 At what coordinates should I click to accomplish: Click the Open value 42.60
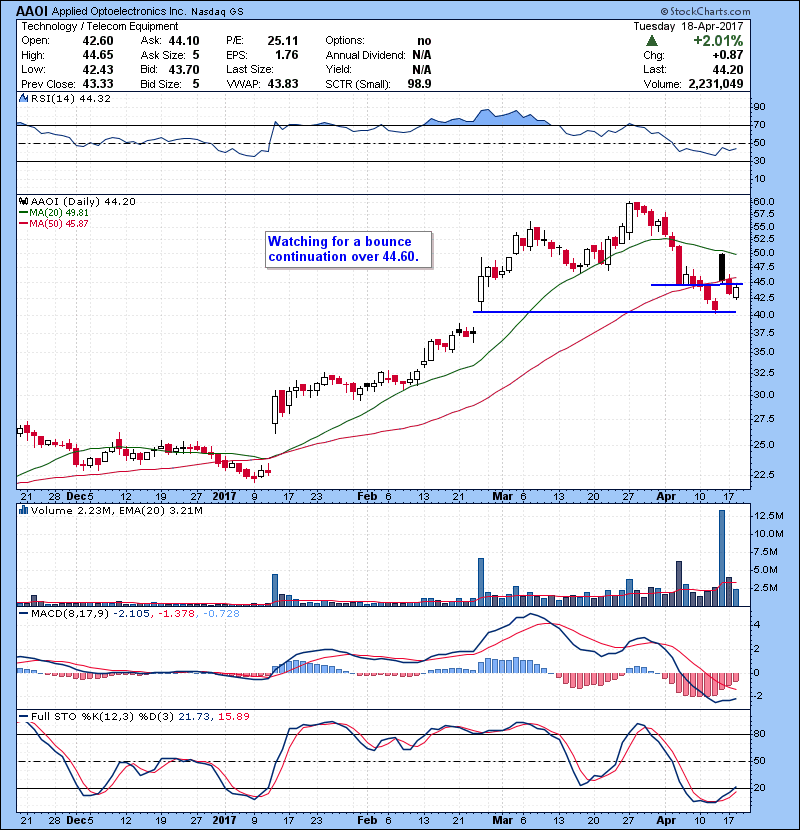pyautogui.click(x=98, y=41)
